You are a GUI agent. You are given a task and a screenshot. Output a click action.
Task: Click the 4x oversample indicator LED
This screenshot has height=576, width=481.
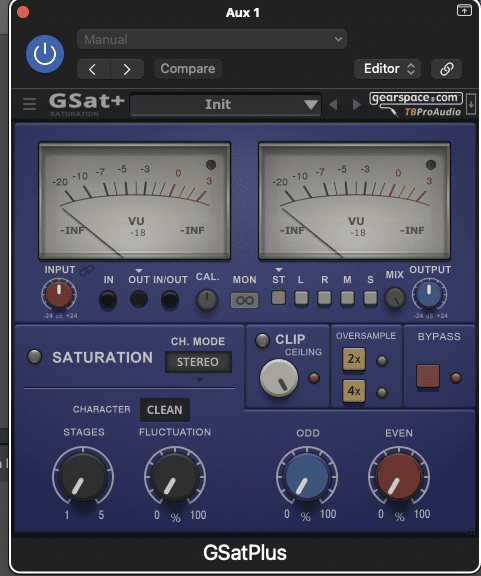382,393
